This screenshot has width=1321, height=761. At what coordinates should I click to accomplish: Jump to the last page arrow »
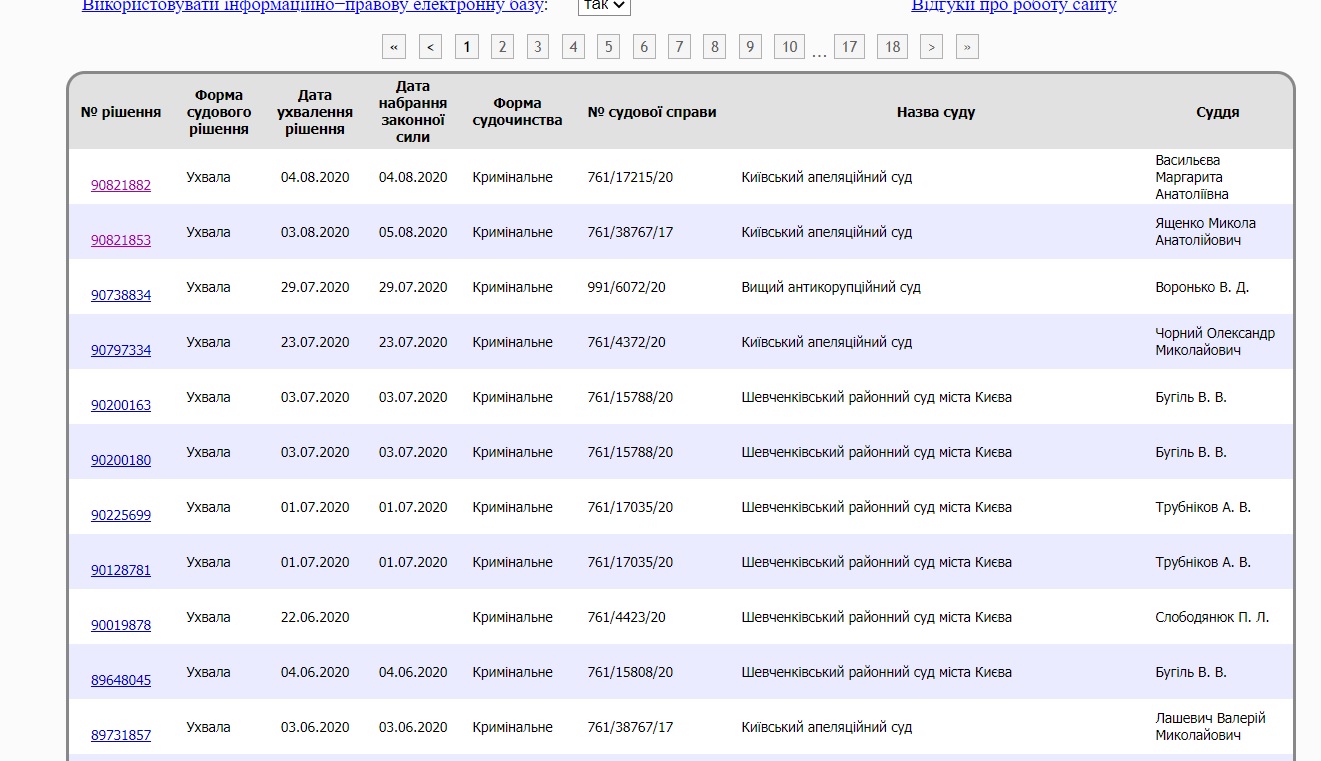967,47
